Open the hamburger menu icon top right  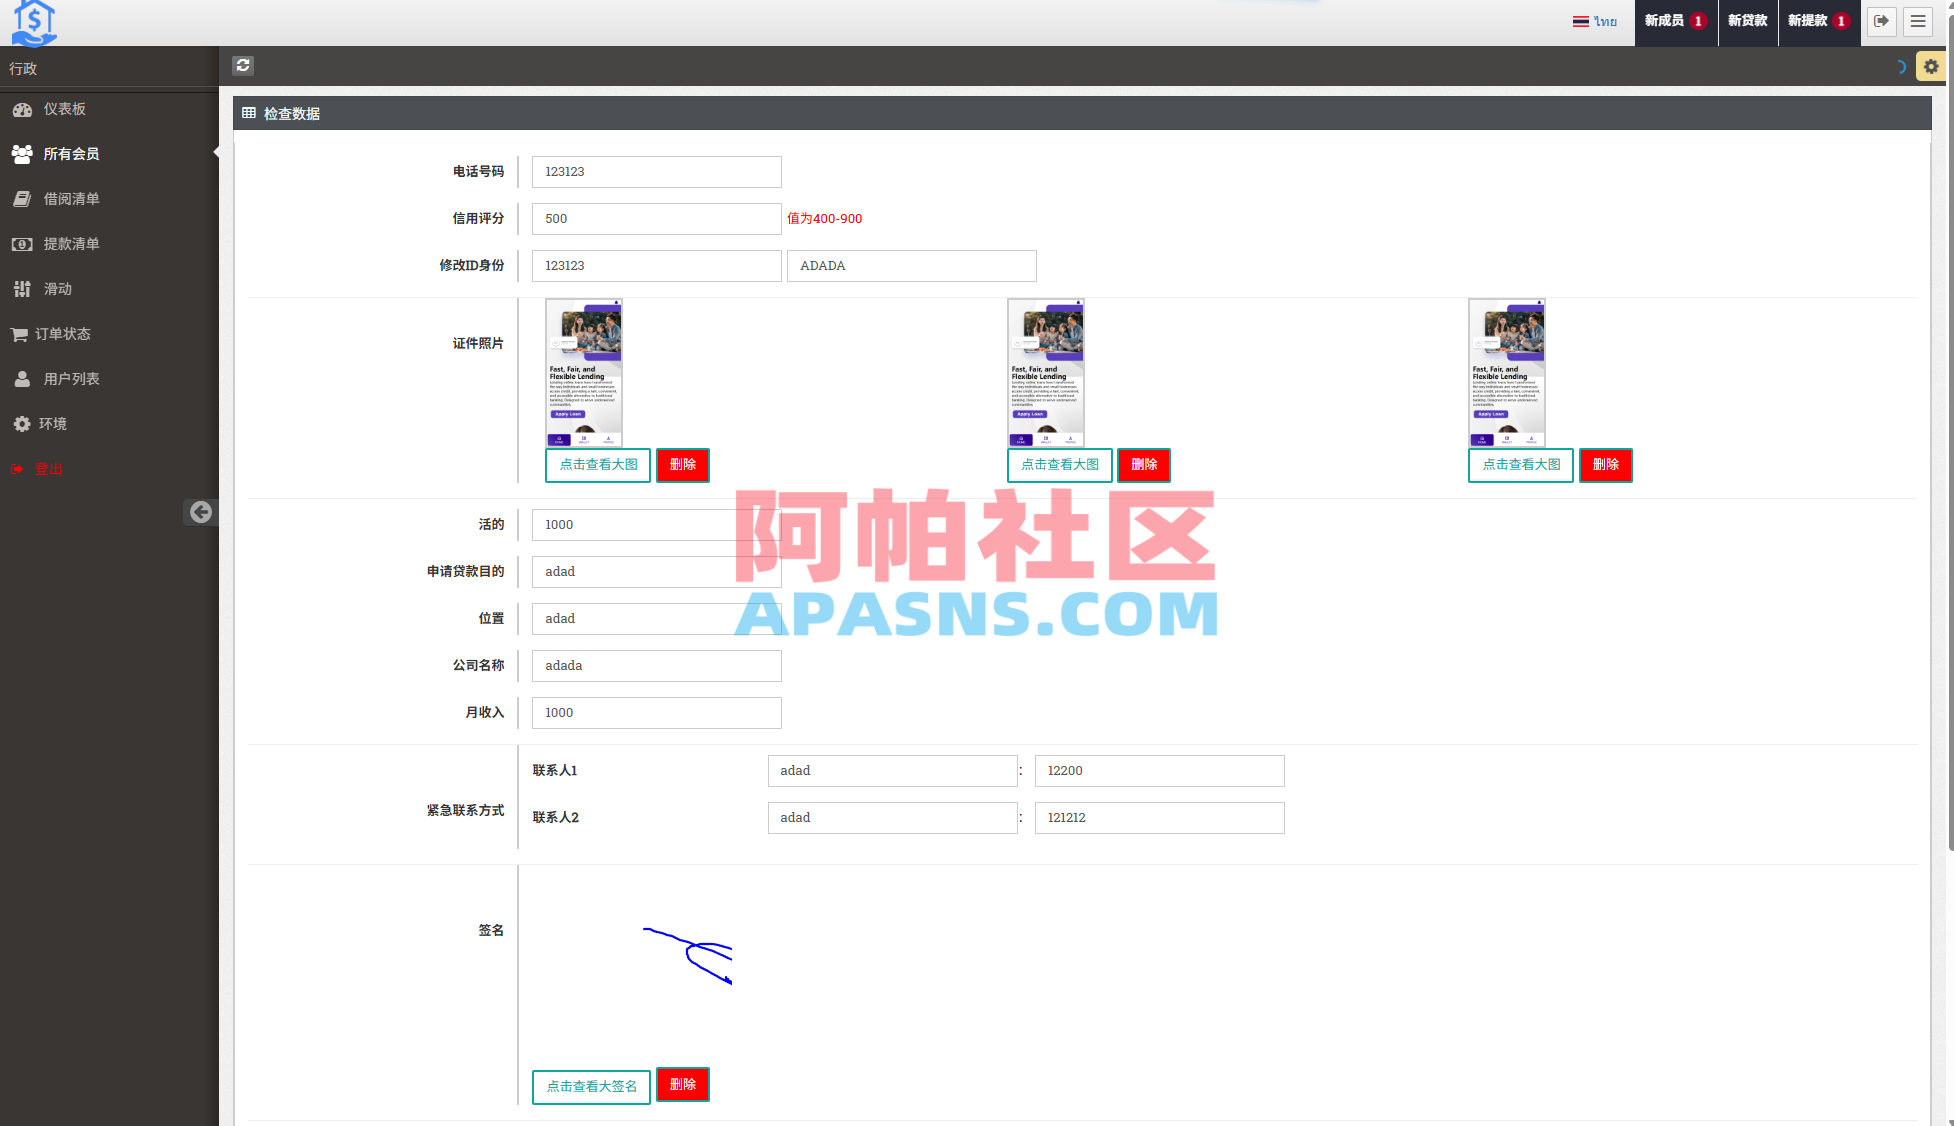tap(1917, 21)
